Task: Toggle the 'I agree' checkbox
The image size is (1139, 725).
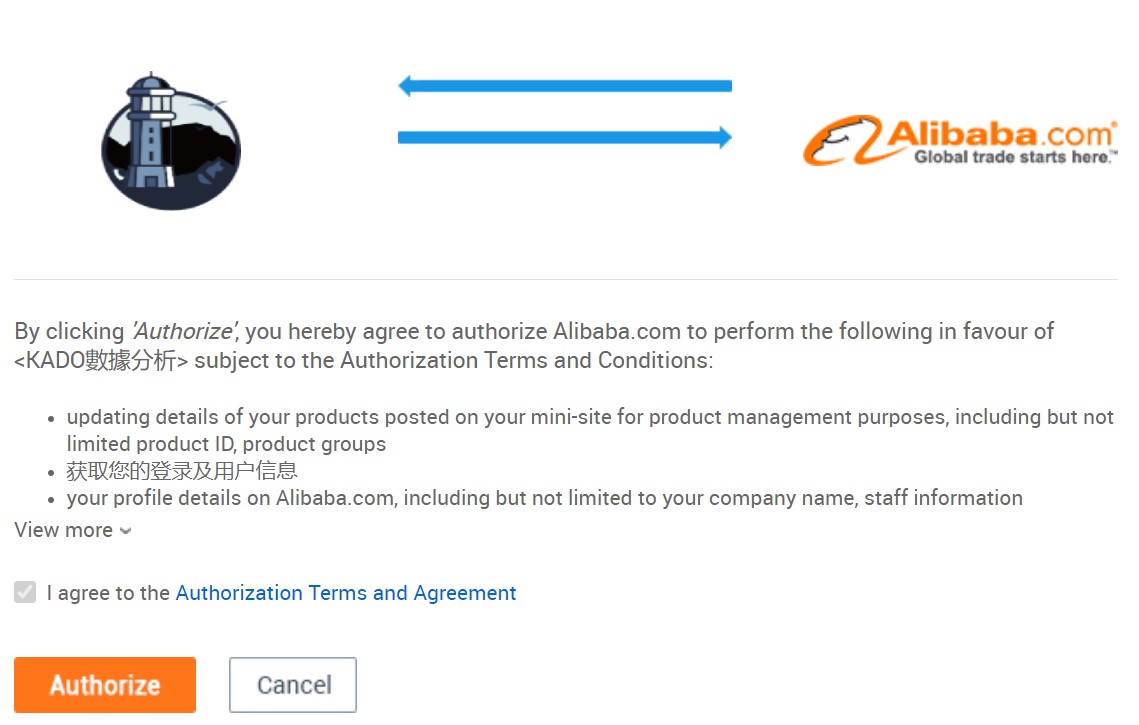Action: click(25, 593)
